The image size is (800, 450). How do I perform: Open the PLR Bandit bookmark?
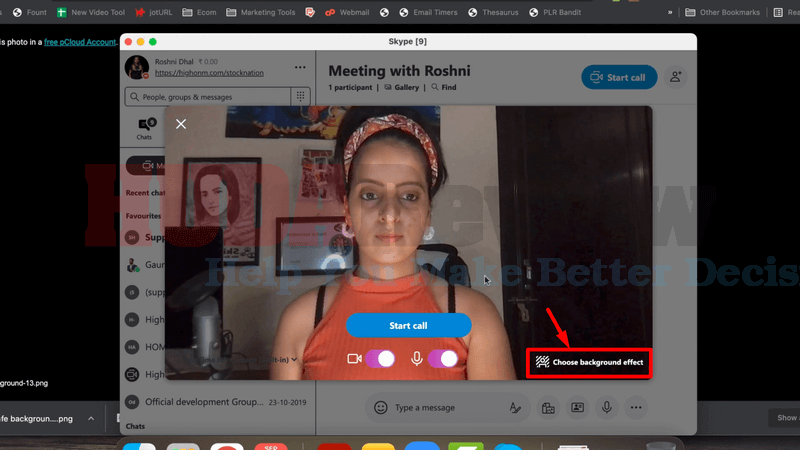point(555,12)
